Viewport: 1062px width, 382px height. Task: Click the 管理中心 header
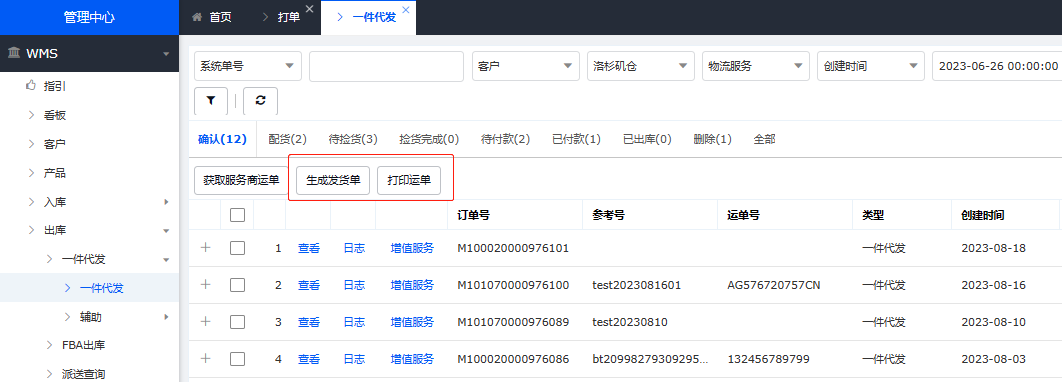[89, 18]
